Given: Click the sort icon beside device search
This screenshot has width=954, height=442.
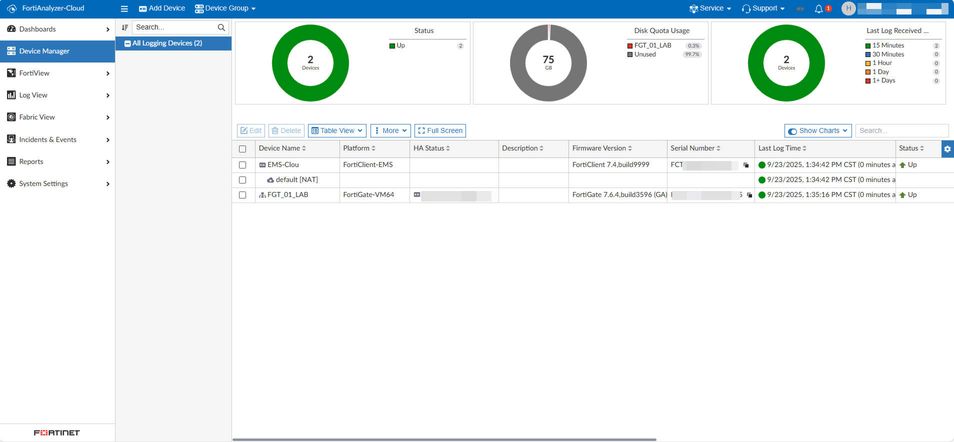Looking at the screenshot, I should point(125,27).
